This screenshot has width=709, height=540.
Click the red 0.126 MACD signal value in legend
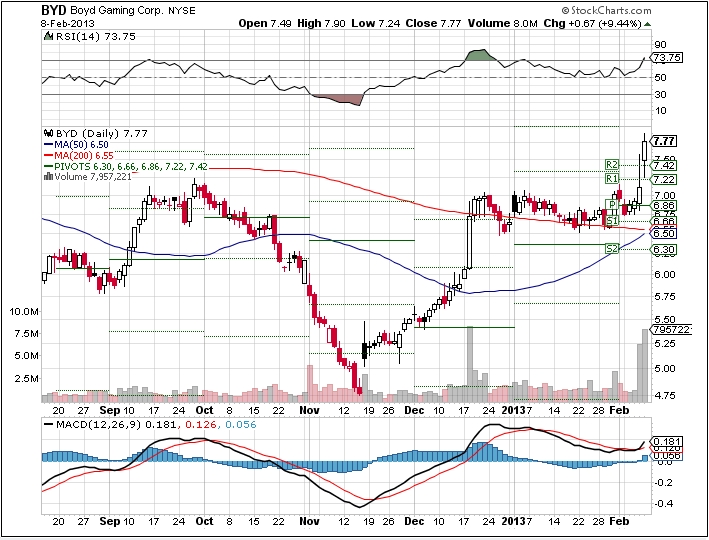pos(200,425)
